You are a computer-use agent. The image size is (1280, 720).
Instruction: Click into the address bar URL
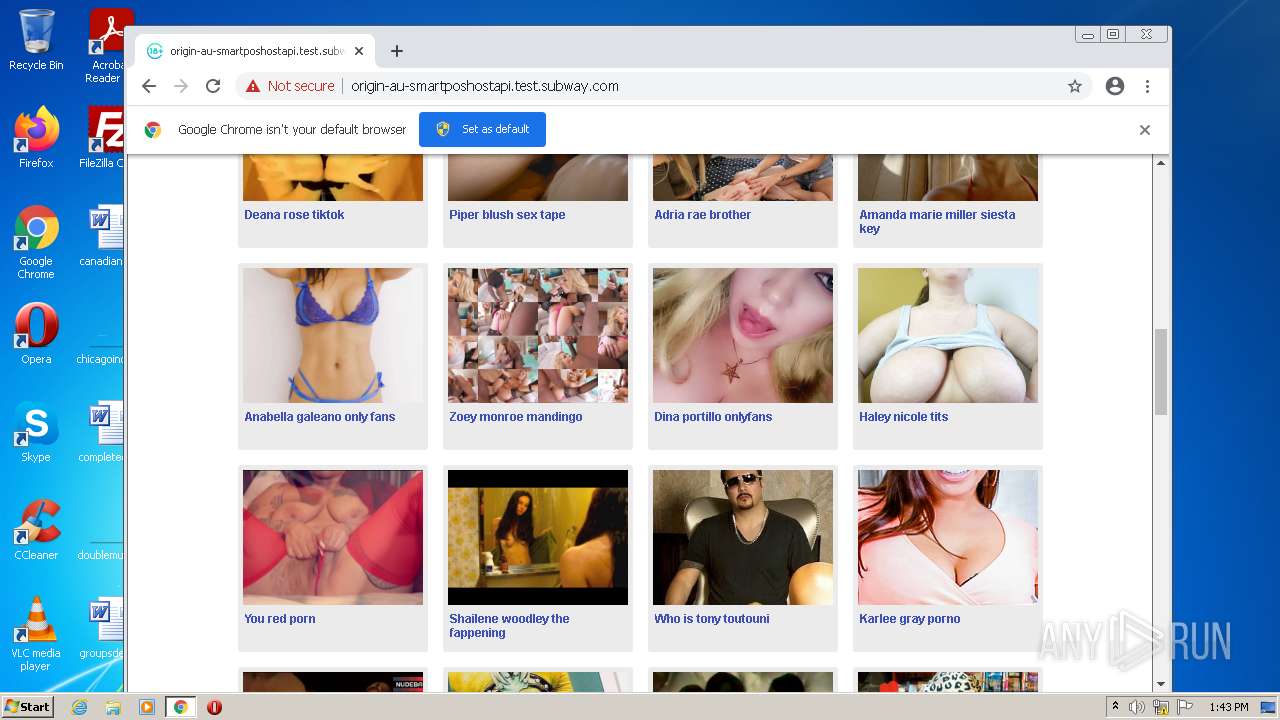485,86
